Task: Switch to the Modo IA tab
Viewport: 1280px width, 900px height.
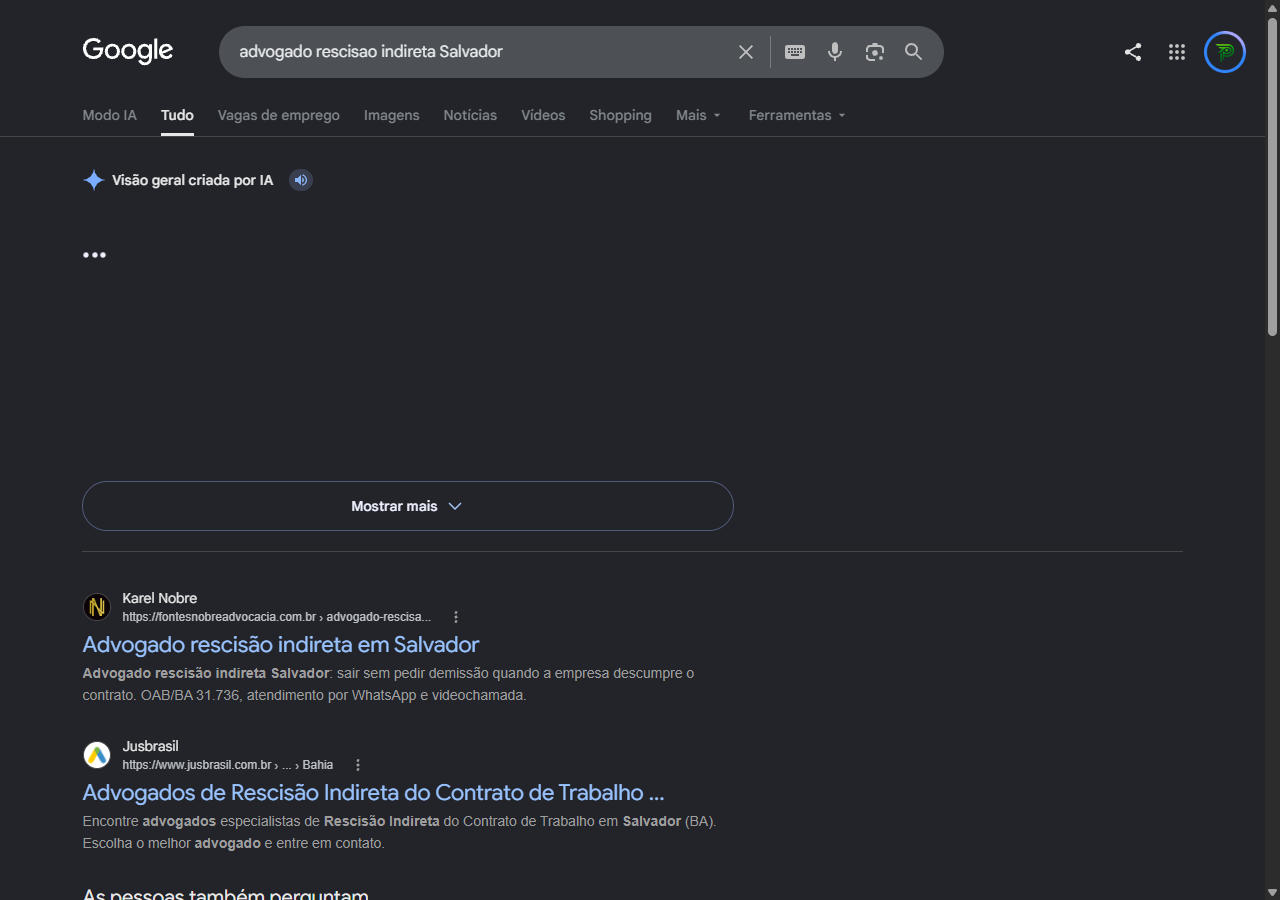Action: coord(109,115)
